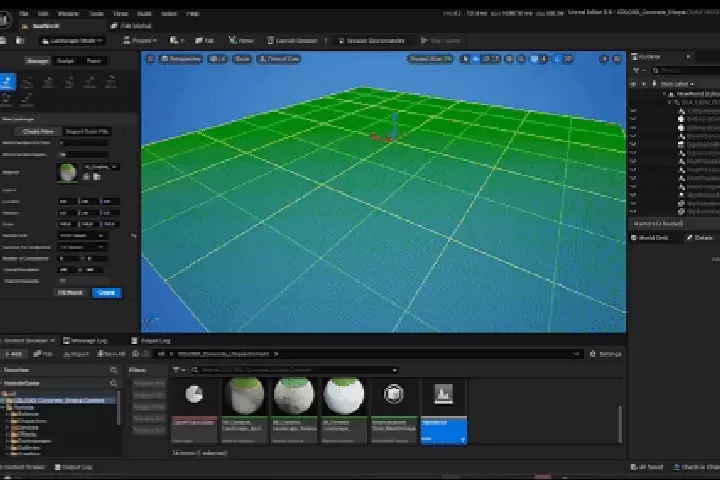The width and height of the screenshot is (720, 480).
Task: Open the Lit view mode dropdown
Action: click(x=218, y=59)
